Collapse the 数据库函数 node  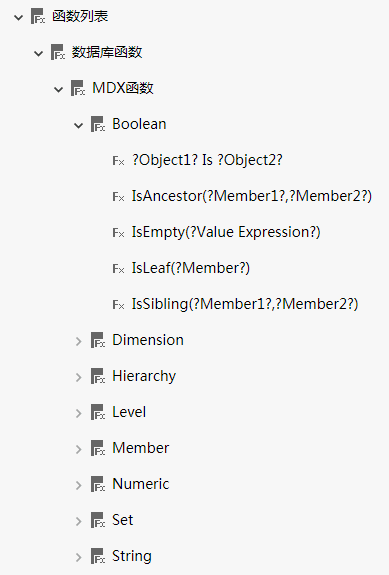tap(38, 54)
